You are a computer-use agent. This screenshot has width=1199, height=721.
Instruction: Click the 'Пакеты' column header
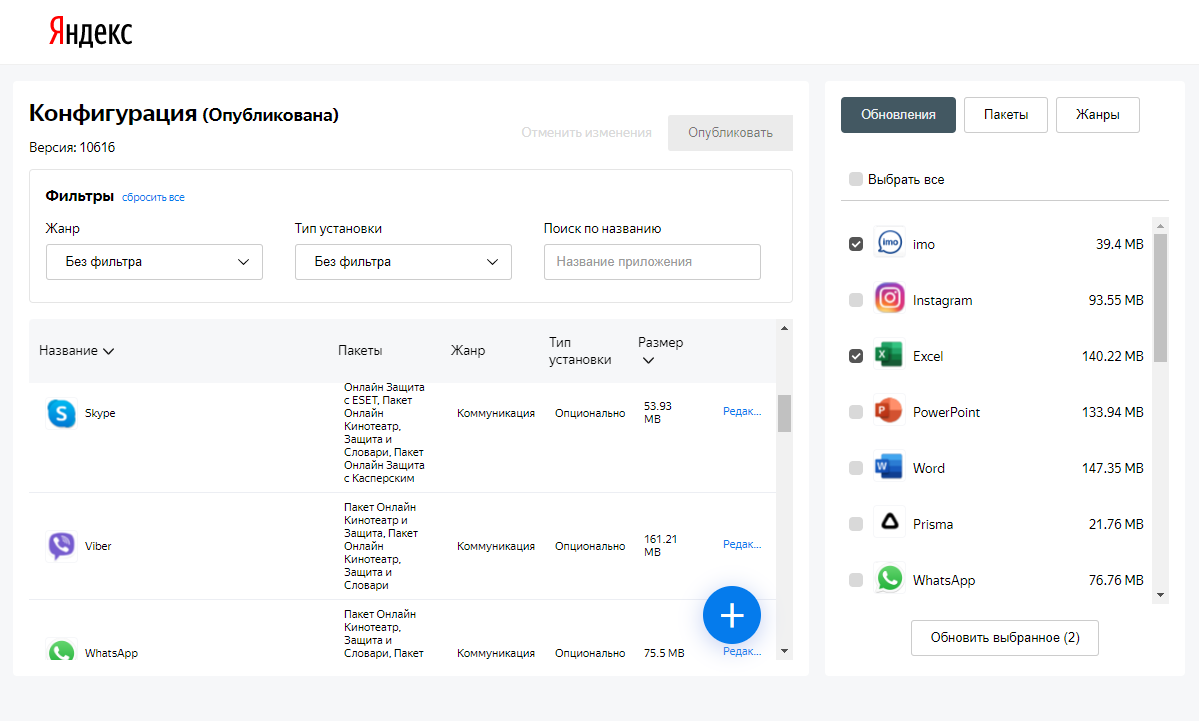[x=360, y=350]
